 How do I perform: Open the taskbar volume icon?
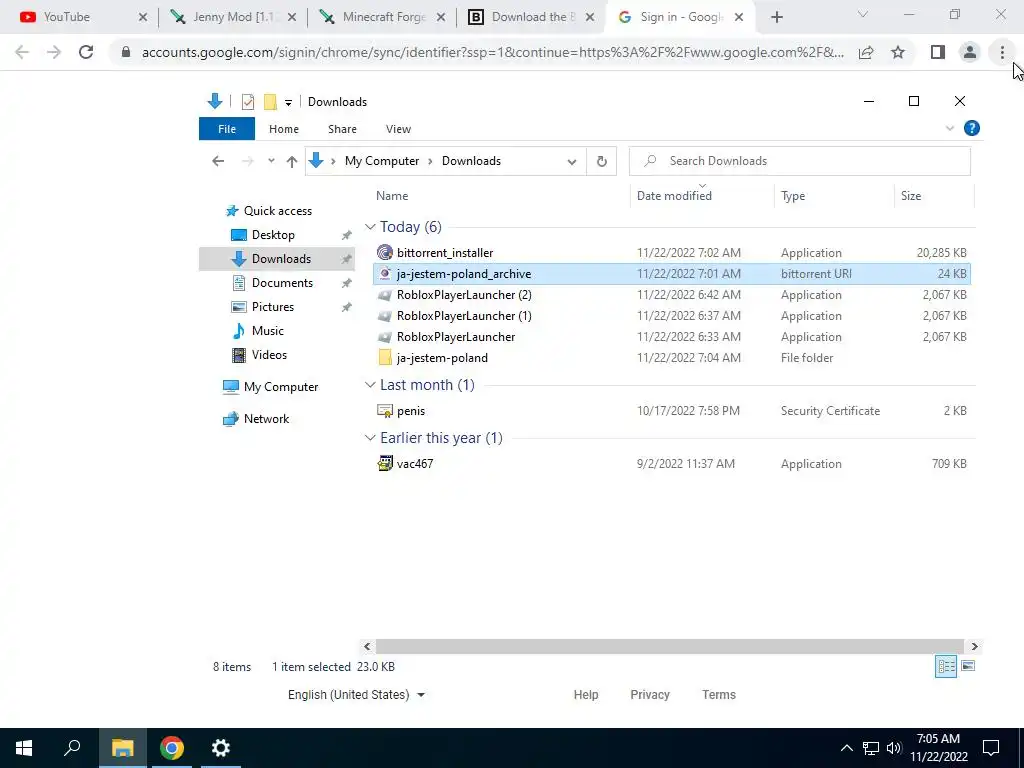click(x=894, y=748)
